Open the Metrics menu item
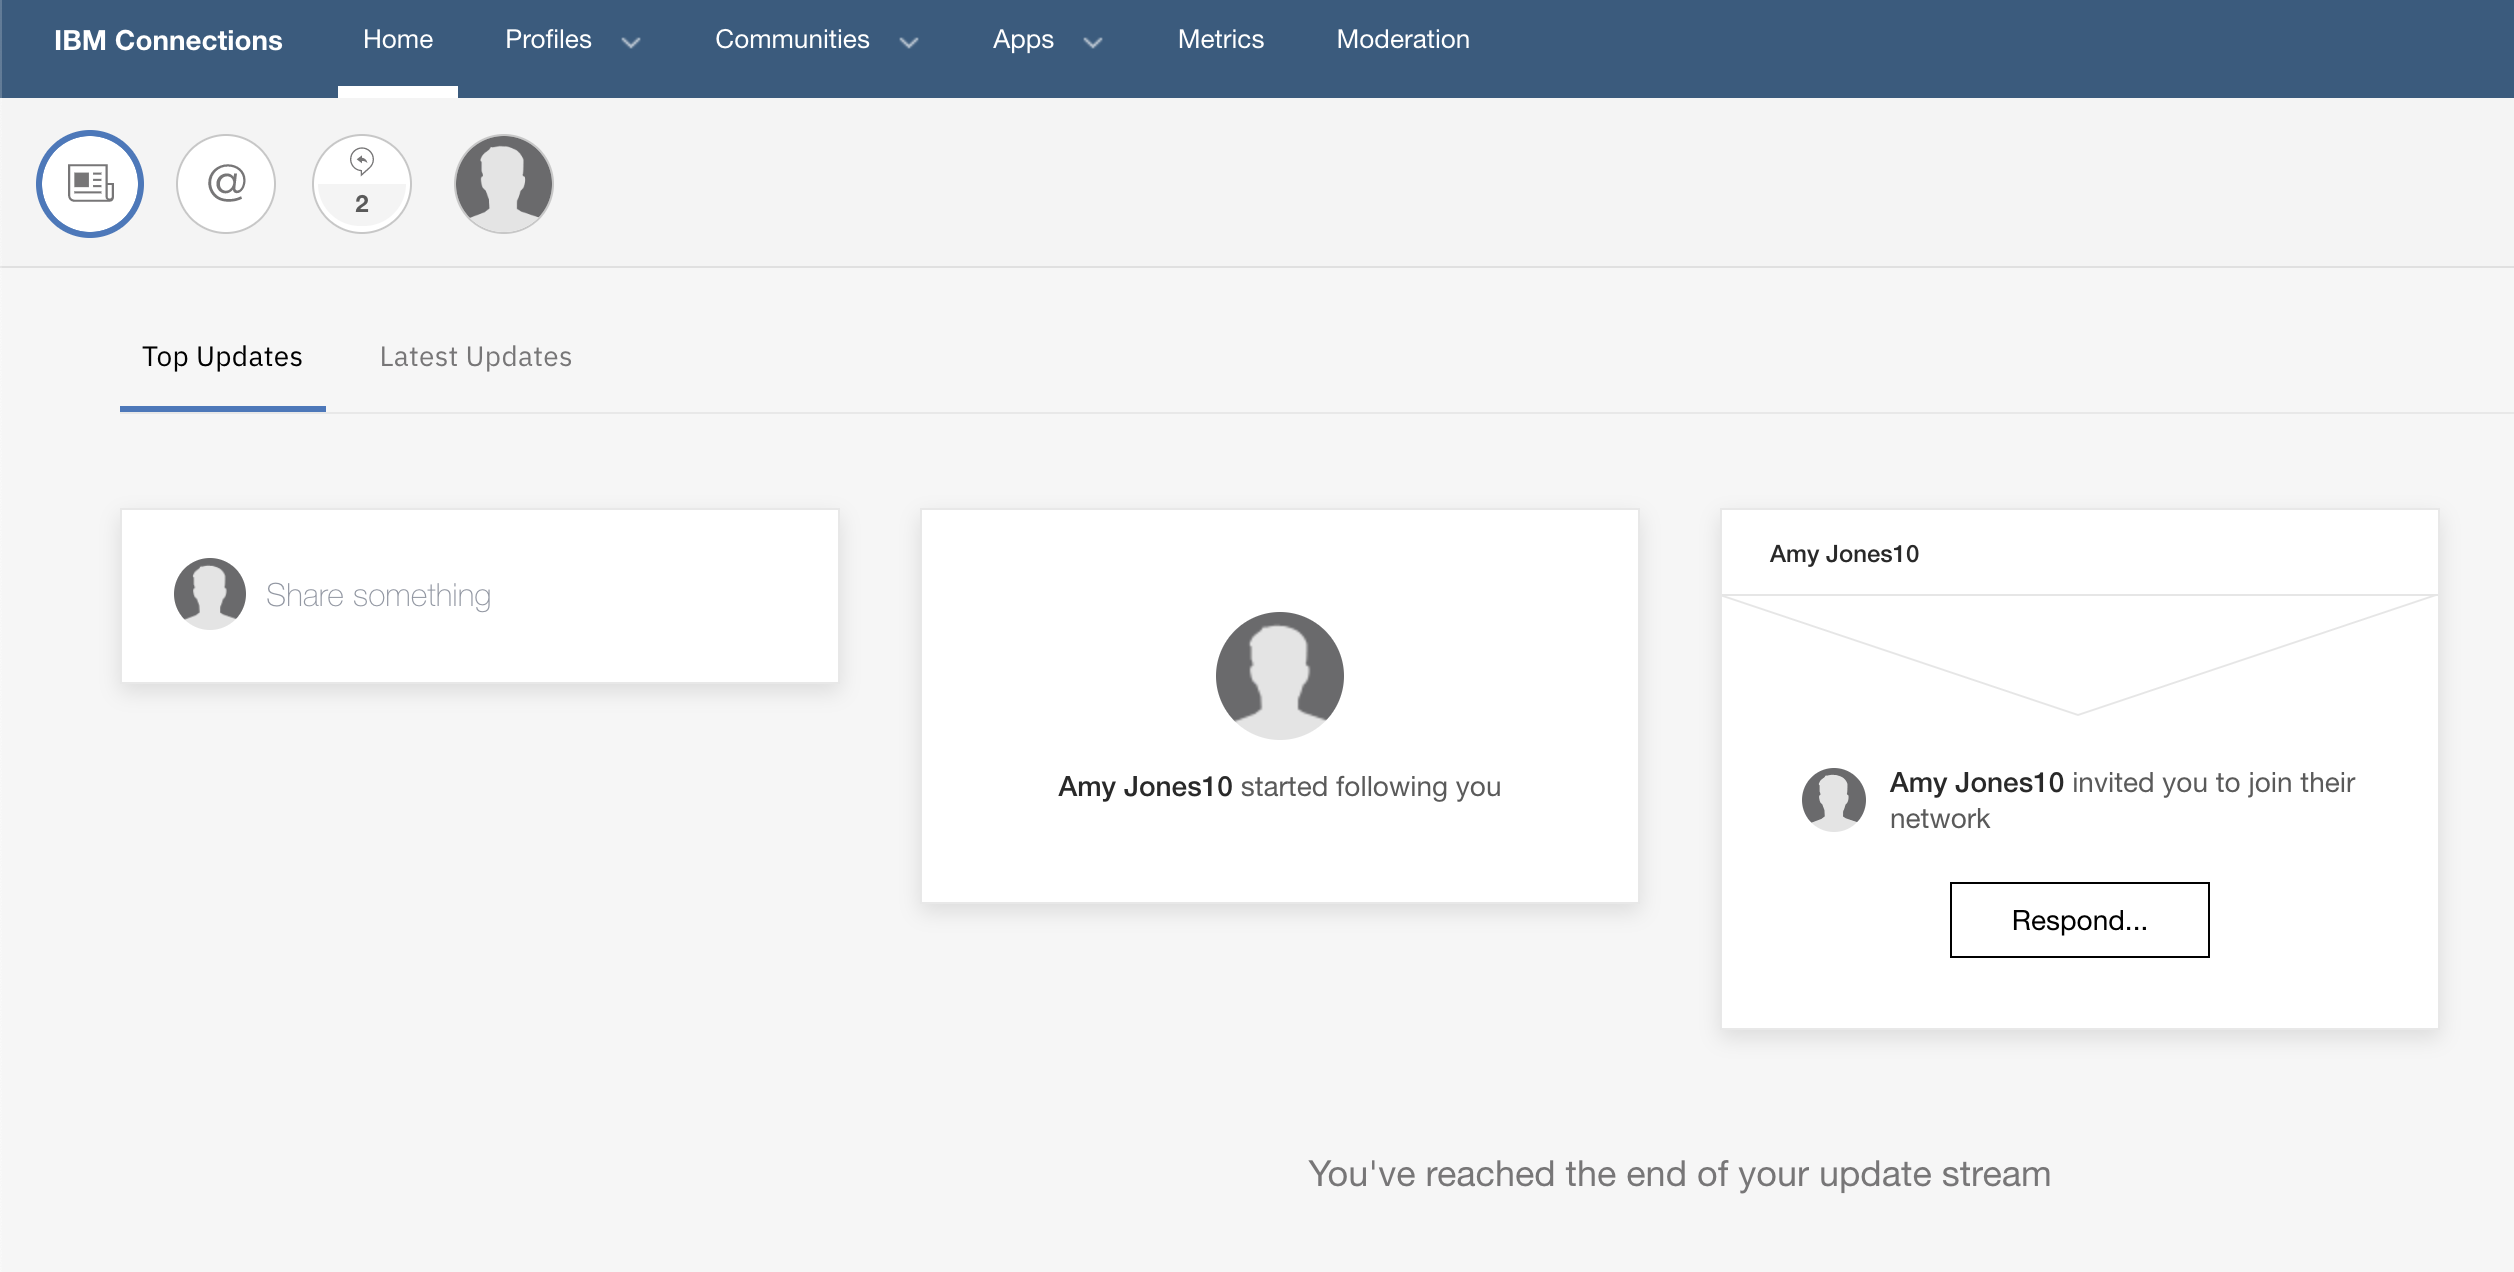Screen dimensions: 2514x1272 tap(1221, 39)
